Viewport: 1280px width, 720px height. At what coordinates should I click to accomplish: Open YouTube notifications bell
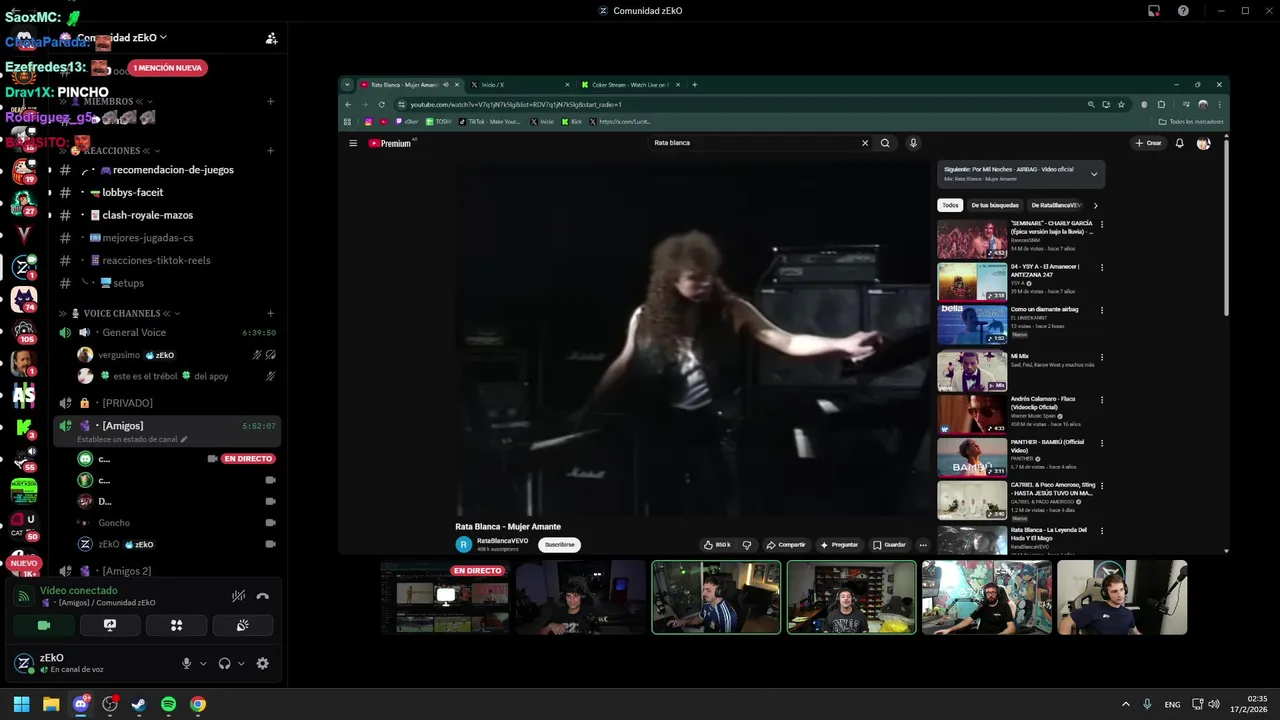click(x=1179, y=143)
